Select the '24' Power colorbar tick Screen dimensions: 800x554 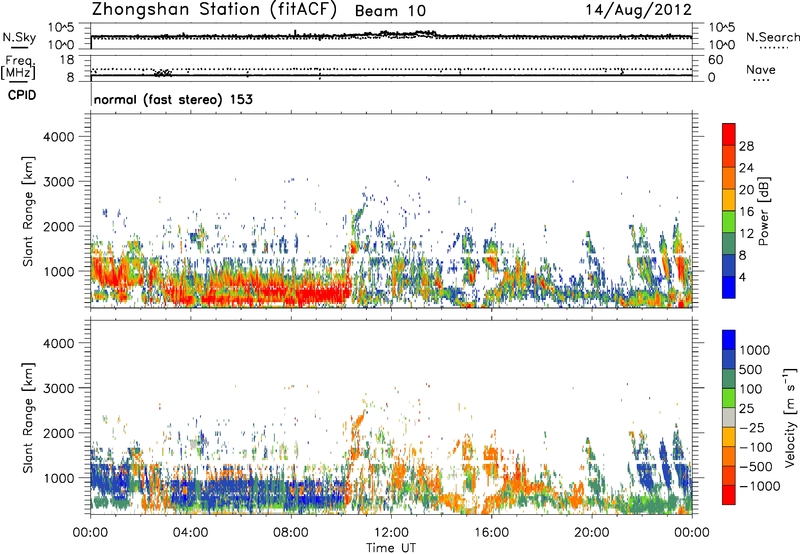pos(746,168)
